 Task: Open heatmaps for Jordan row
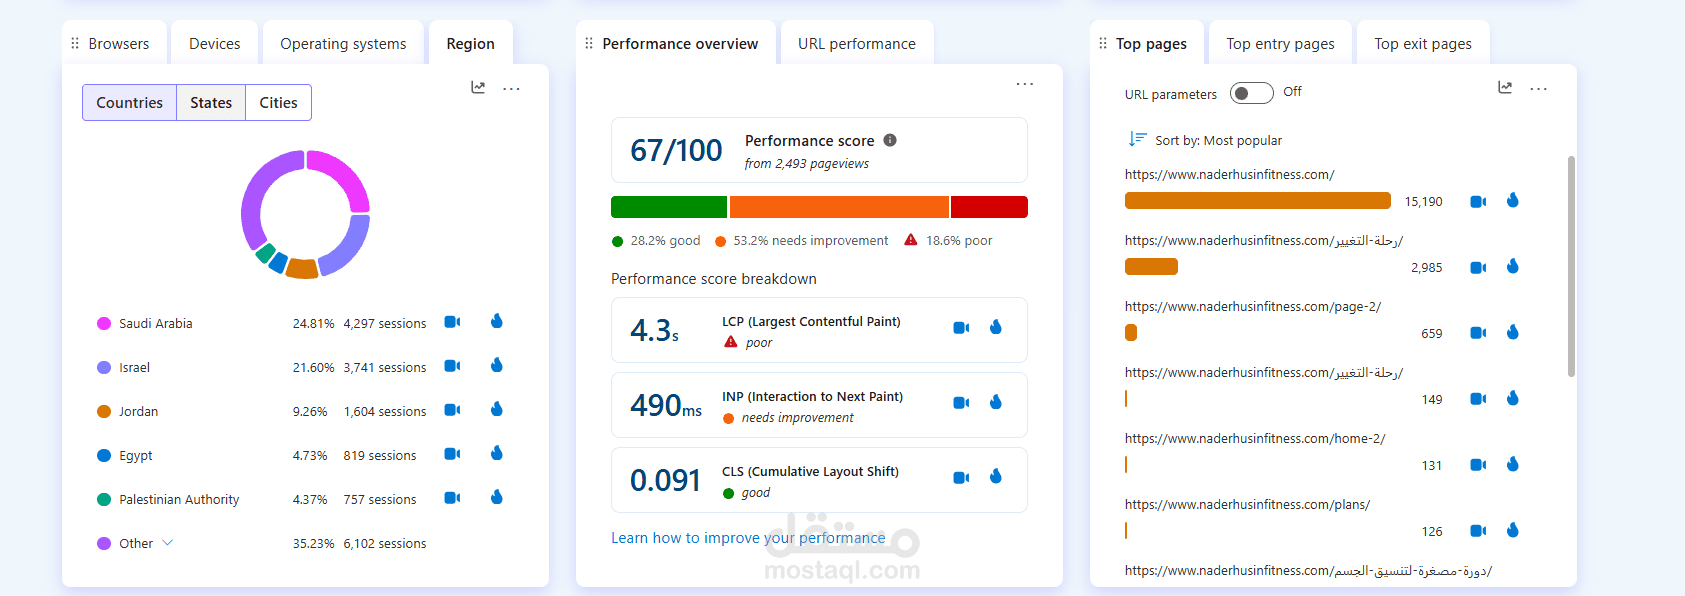tap(497, 409)
